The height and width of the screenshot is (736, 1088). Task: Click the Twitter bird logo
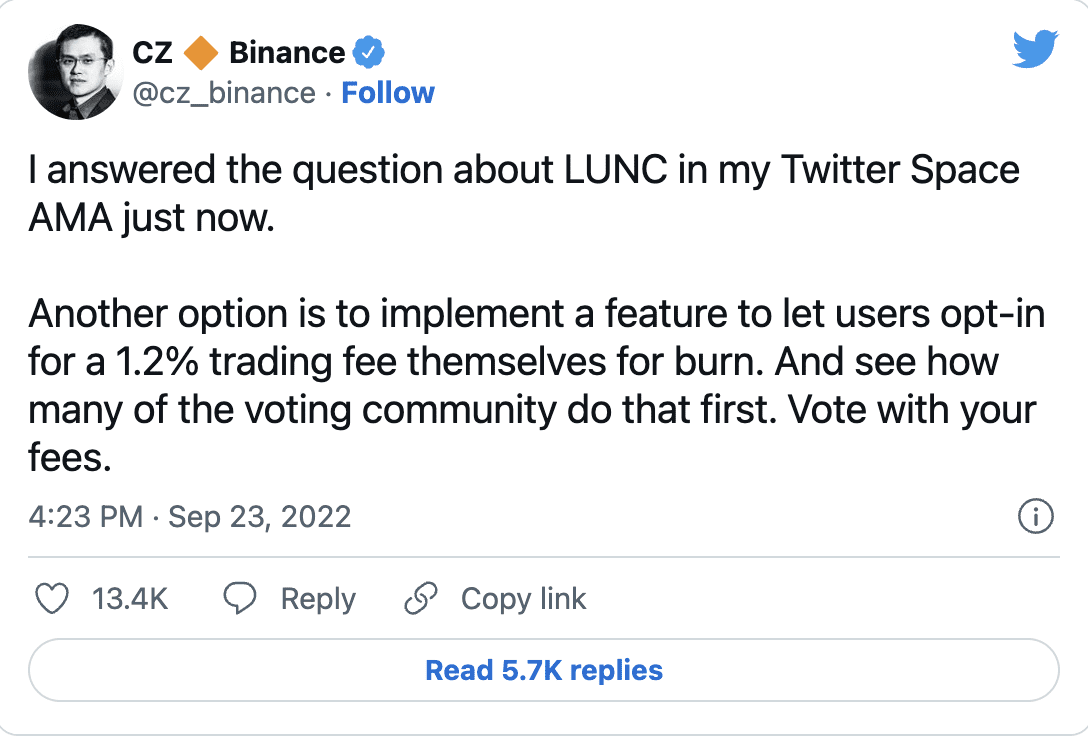[1034, 48]
